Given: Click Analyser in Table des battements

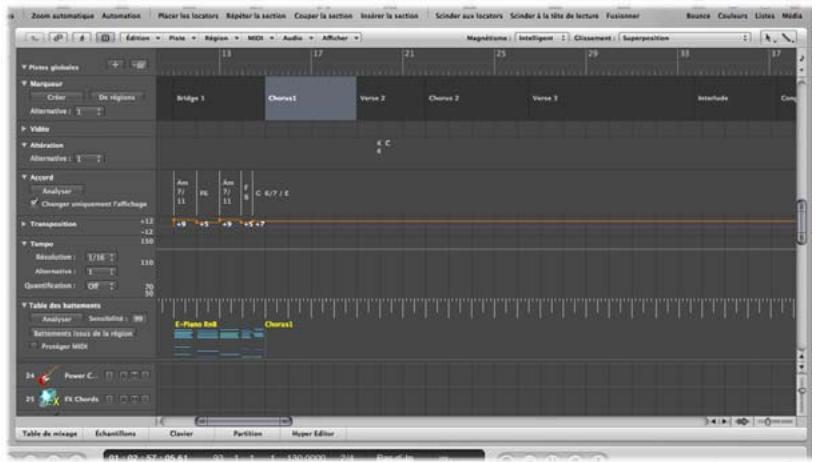Looking at the screenshot, I should pos(56,318).
